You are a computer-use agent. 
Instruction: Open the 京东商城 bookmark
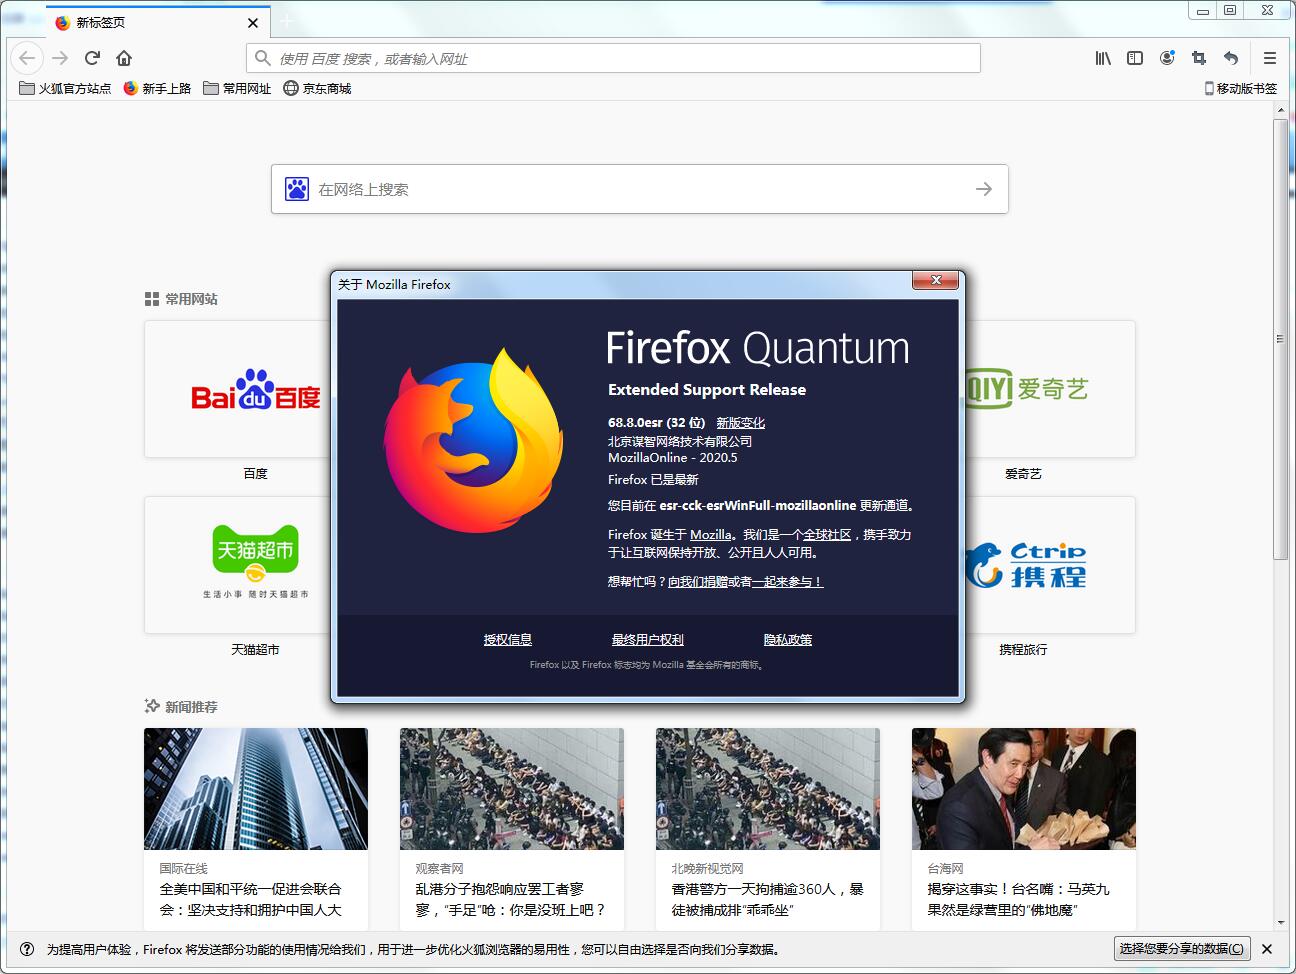[x=317, y=88]
